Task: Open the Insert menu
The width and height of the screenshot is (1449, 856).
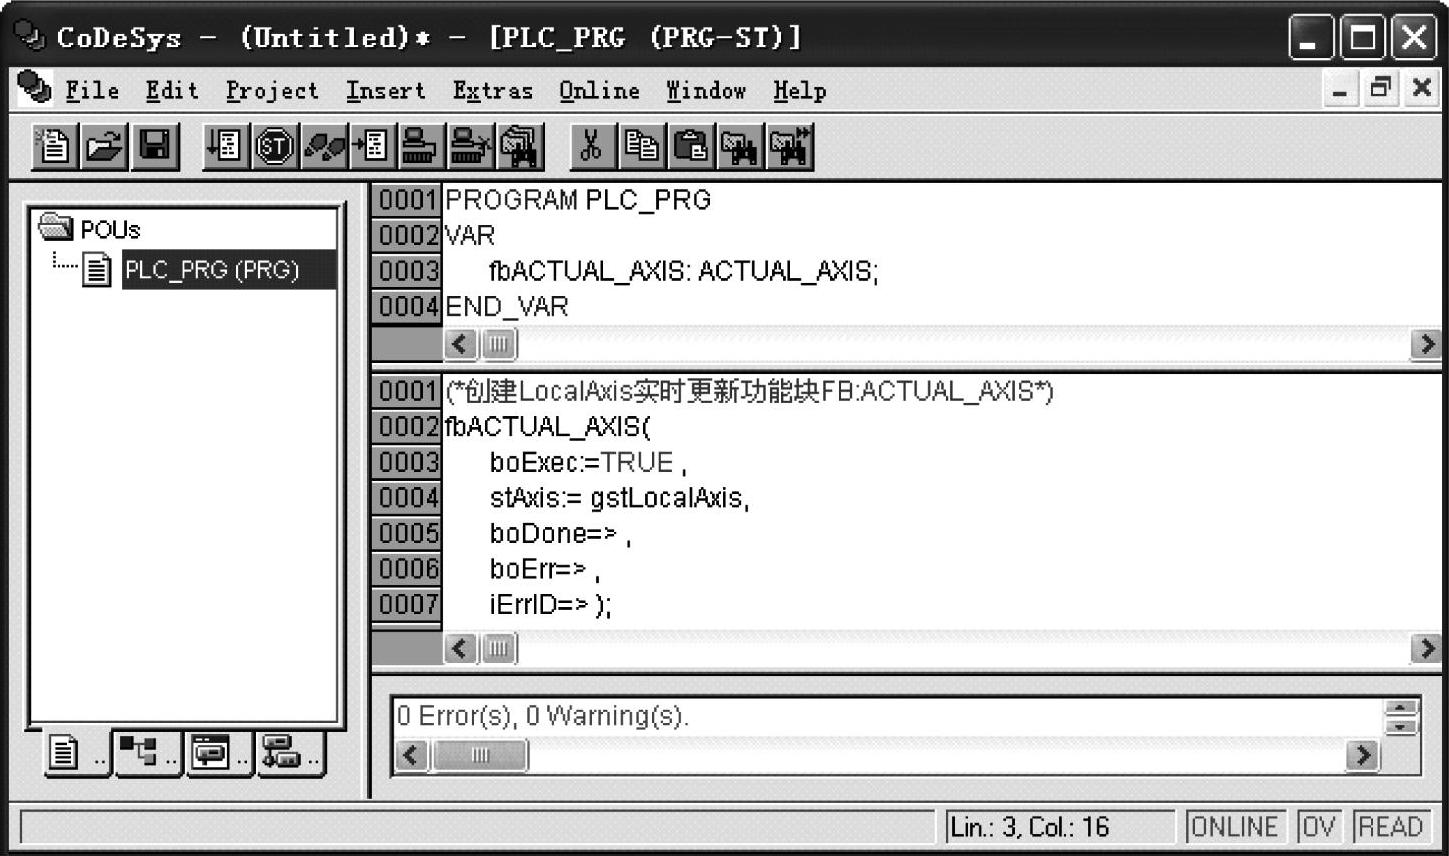Action: coord(386,91)
